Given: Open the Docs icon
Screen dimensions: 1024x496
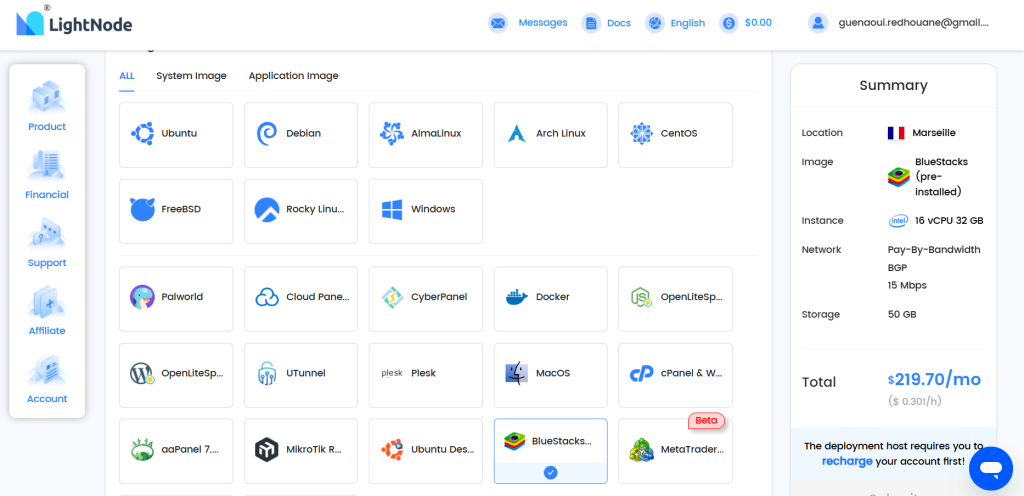Looking at the screenshot, I should tap(591, 23).
